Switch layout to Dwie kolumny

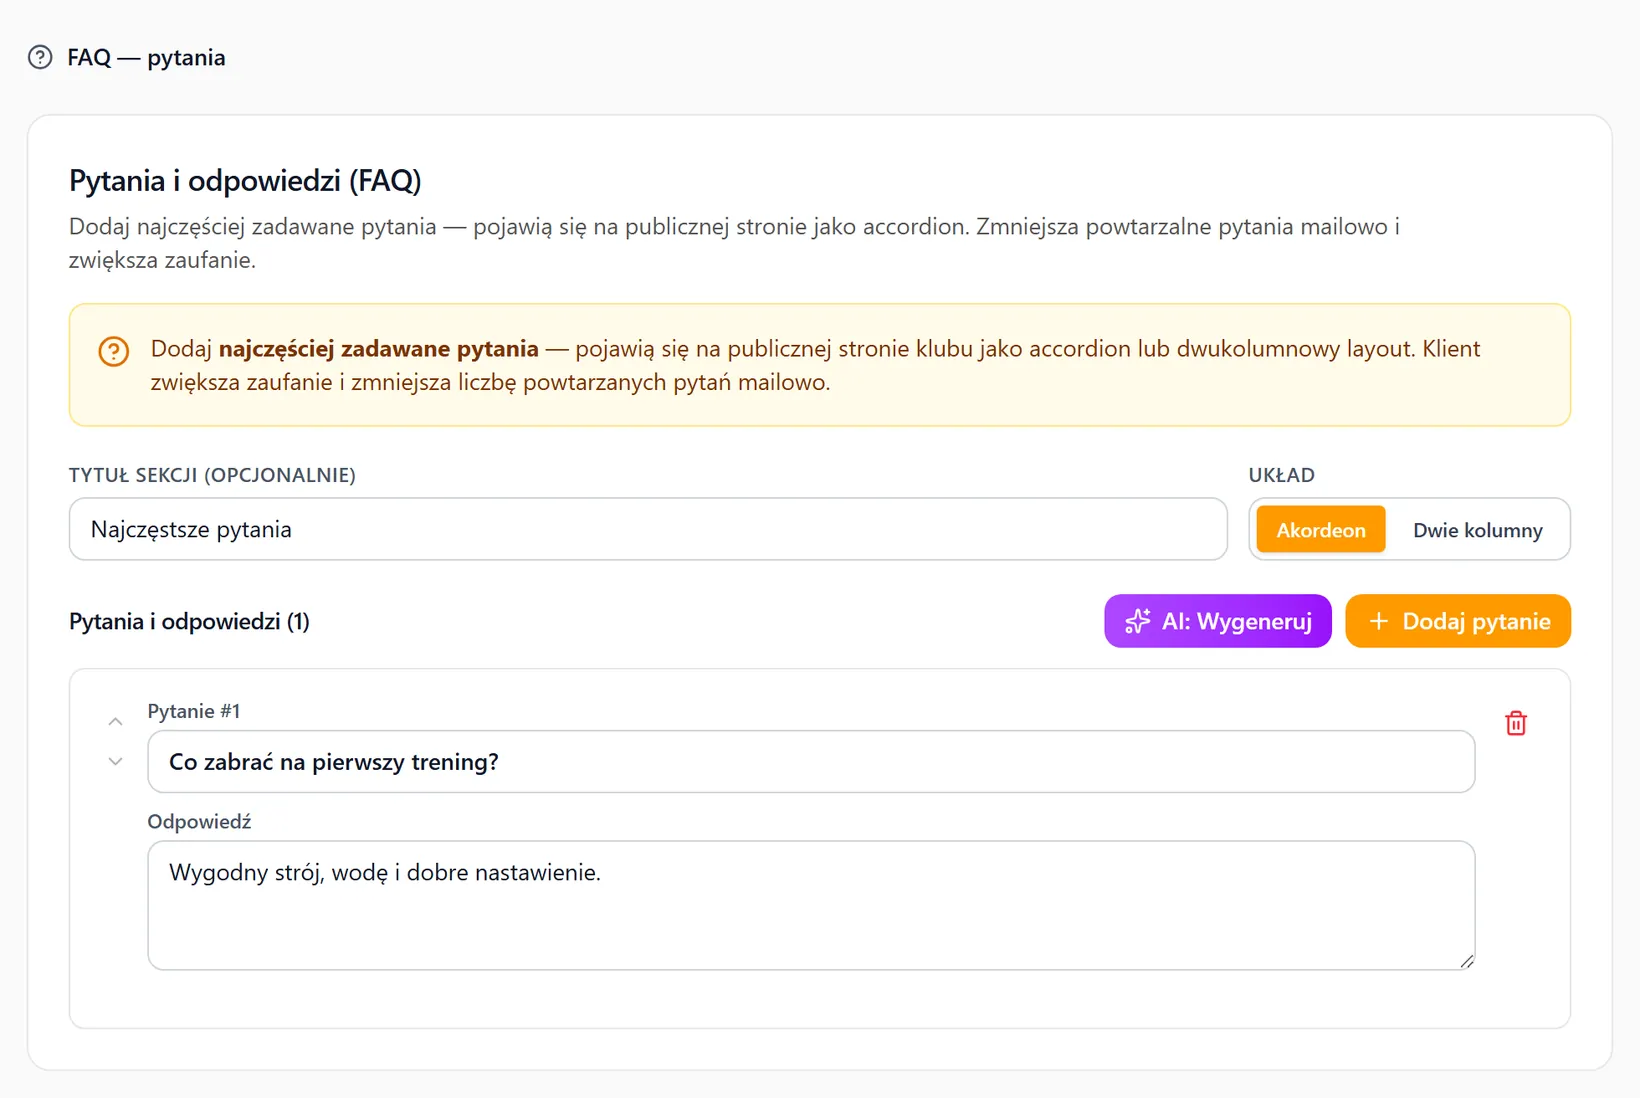(1478, 530)
